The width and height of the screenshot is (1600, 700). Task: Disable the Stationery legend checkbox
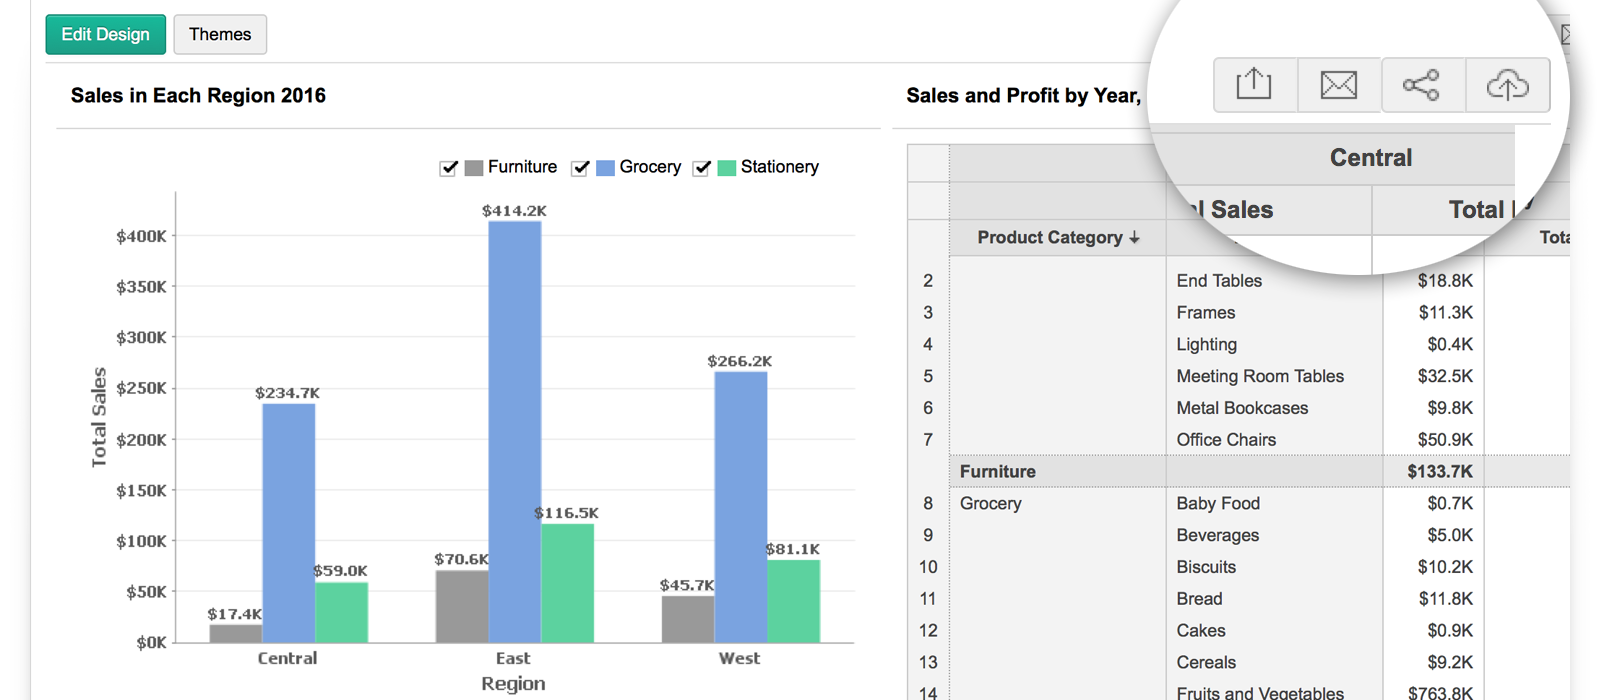tap(702, 168)
